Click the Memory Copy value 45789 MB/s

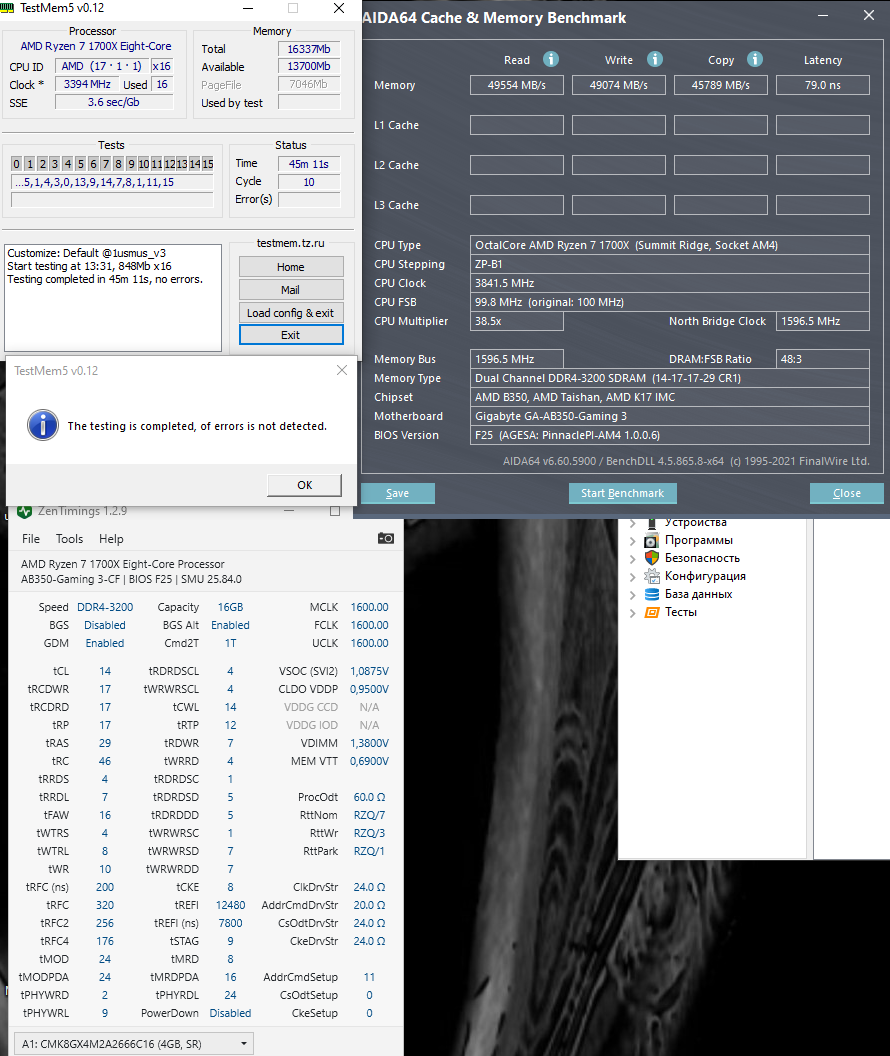(720, 85)
